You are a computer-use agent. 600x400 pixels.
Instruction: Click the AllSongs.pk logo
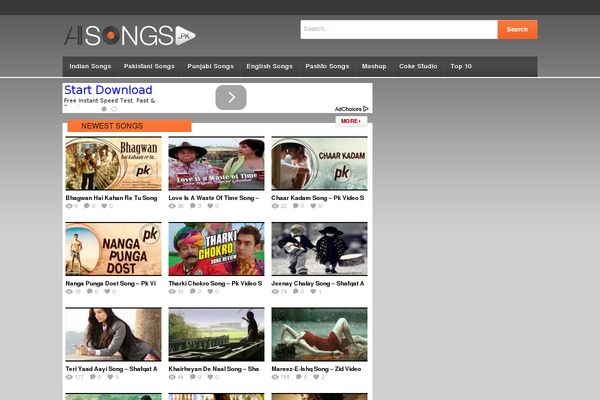pos(130,36)
